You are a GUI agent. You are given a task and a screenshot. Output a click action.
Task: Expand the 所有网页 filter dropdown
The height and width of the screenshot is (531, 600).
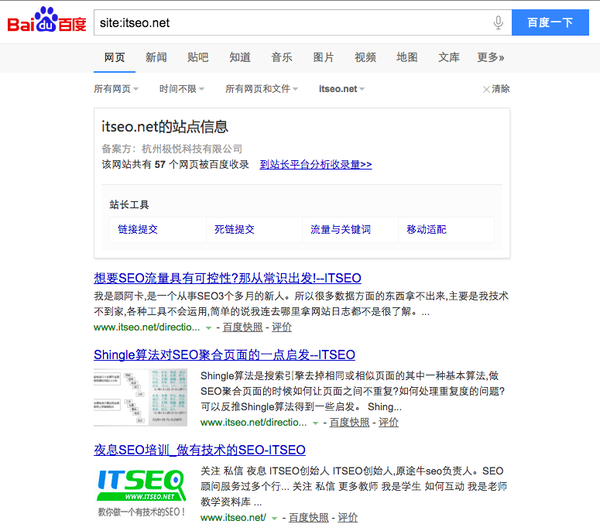click(116, 89)
